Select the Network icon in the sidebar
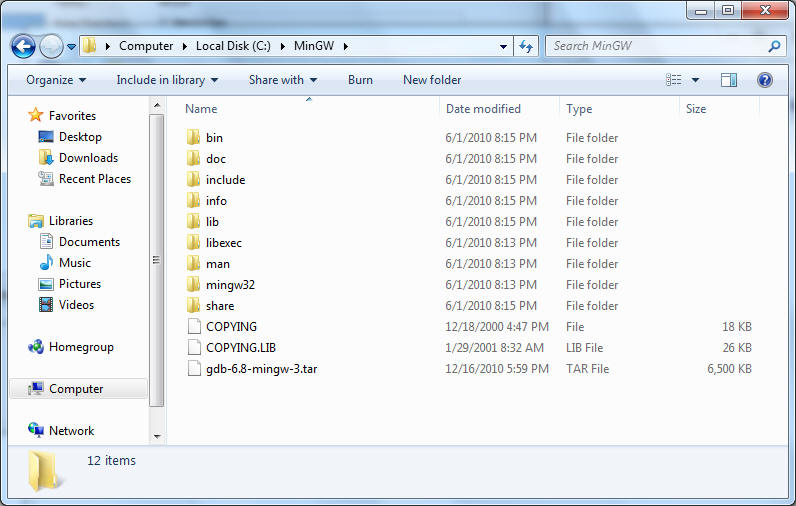796x506 pixels. click(x=36, y=430)
